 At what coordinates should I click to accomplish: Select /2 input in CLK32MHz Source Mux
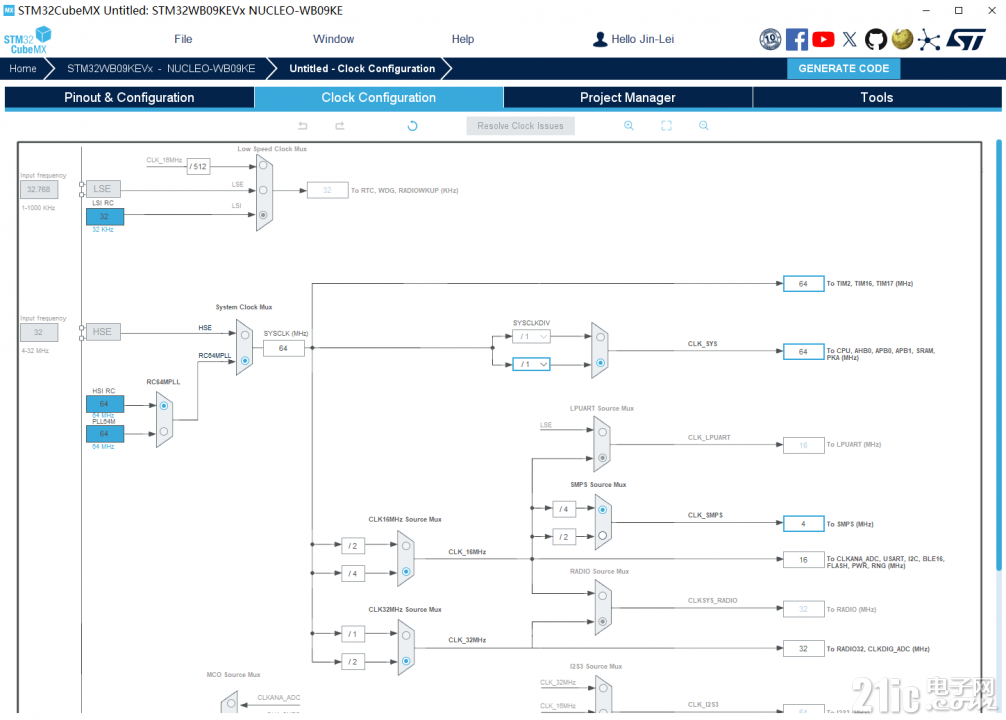point(406,661)
